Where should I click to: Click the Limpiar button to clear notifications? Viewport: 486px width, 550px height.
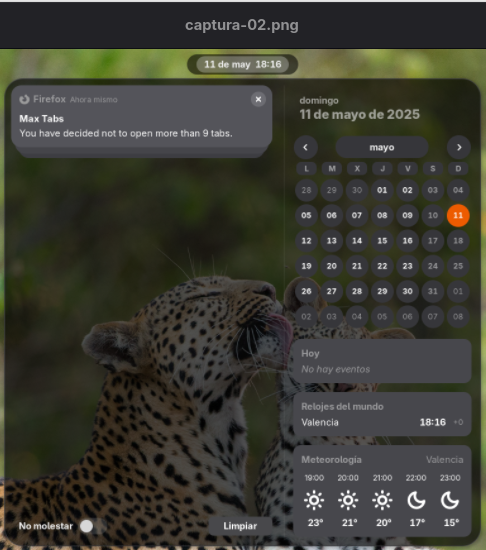[x=240, y=526]
